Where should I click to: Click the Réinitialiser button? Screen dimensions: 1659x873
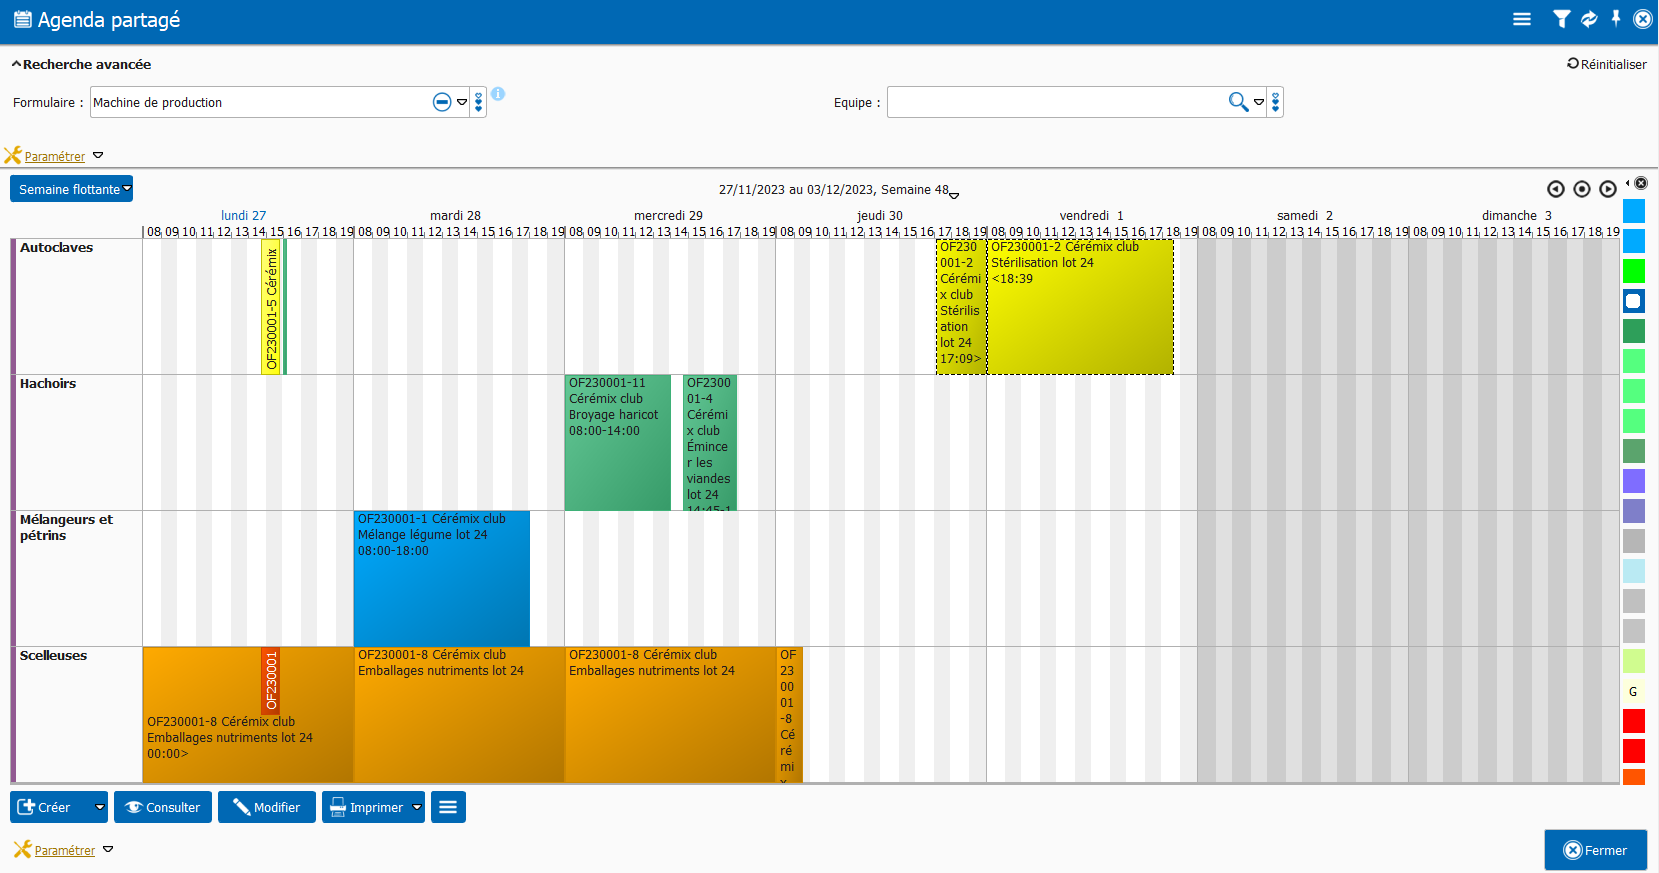click(x=1606, y=64)
